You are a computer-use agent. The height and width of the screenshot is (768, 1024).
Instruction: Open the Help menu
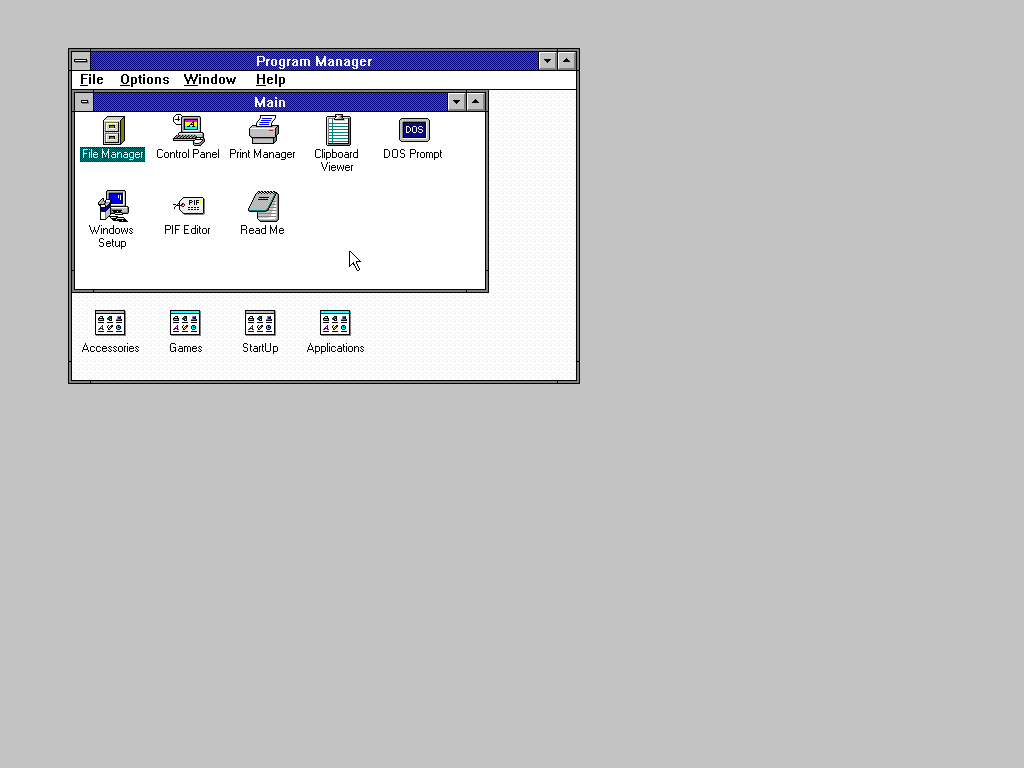tap(270, 80)
